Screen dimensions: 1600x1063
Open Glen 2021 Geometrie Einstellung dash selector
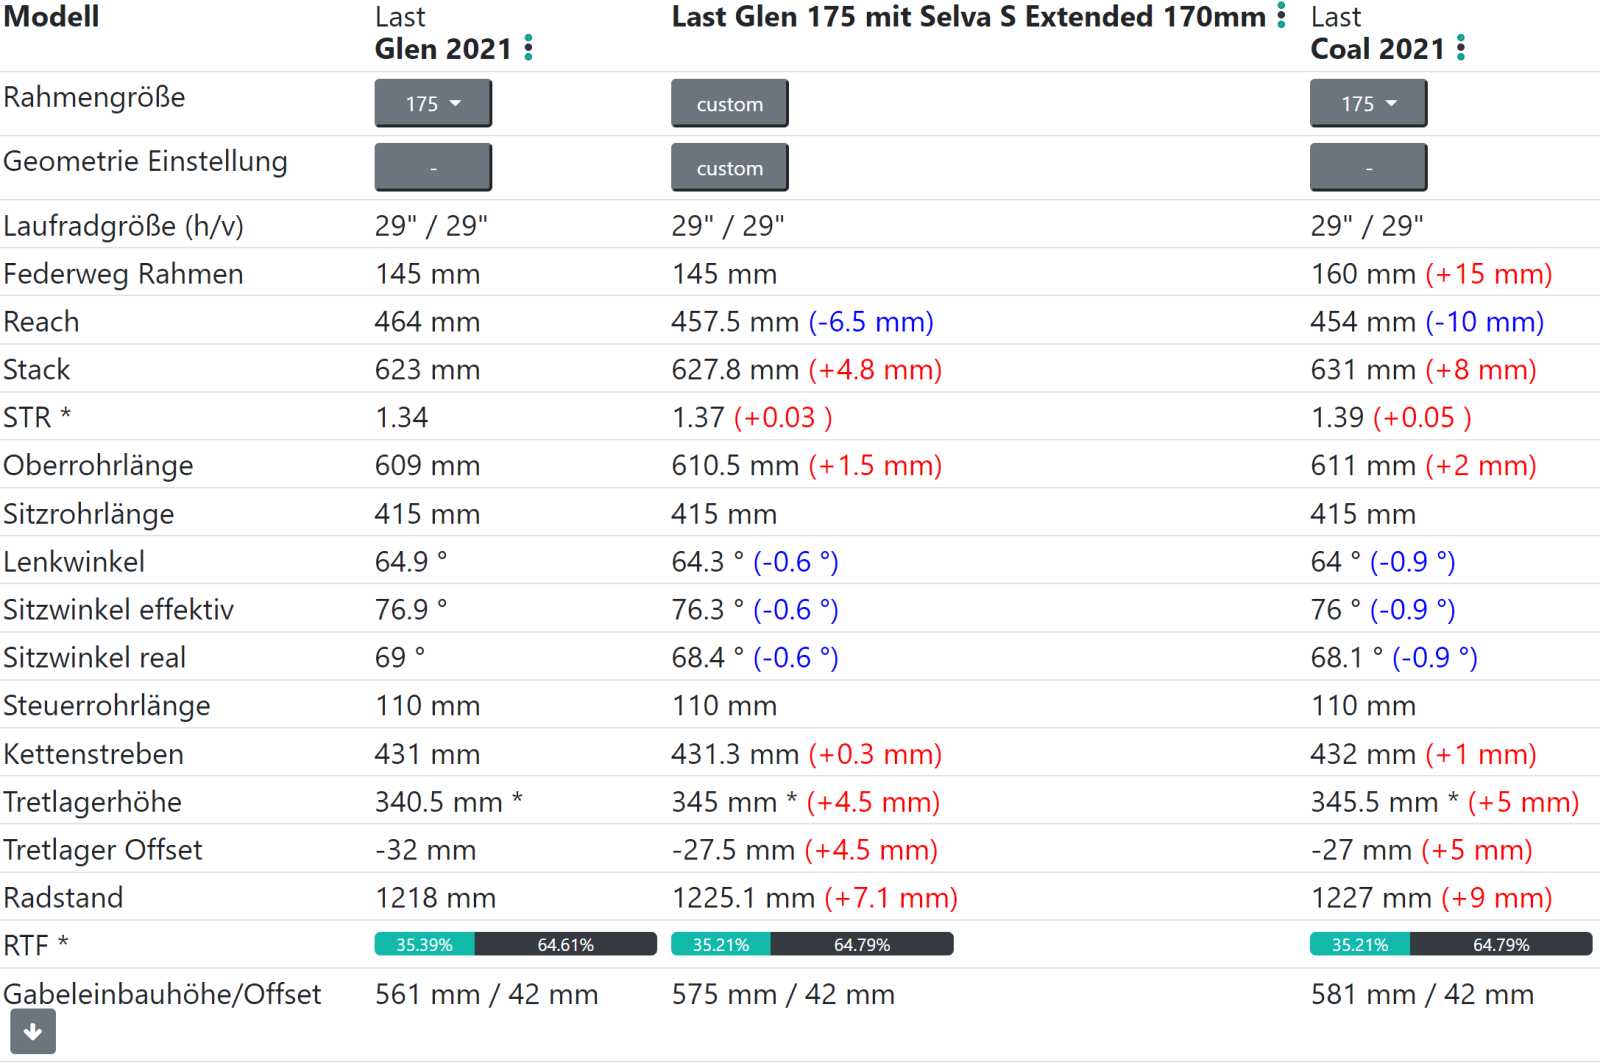coord(433,168)
